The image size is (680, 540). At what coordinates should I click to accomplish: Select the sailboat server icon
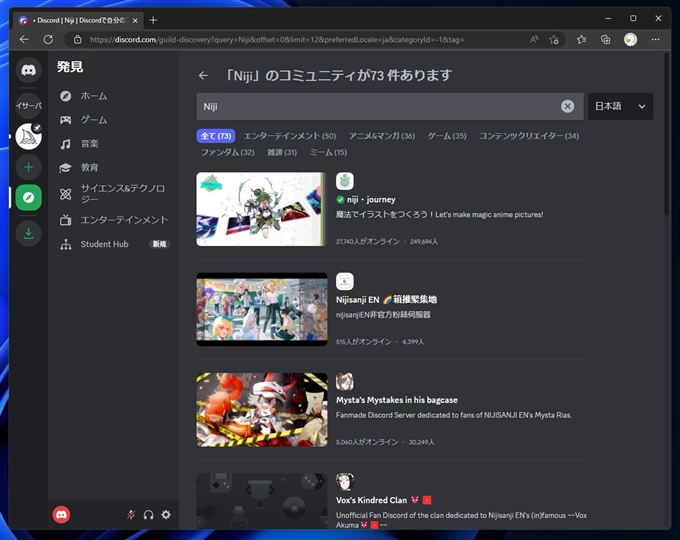click(x=29, y=136)
